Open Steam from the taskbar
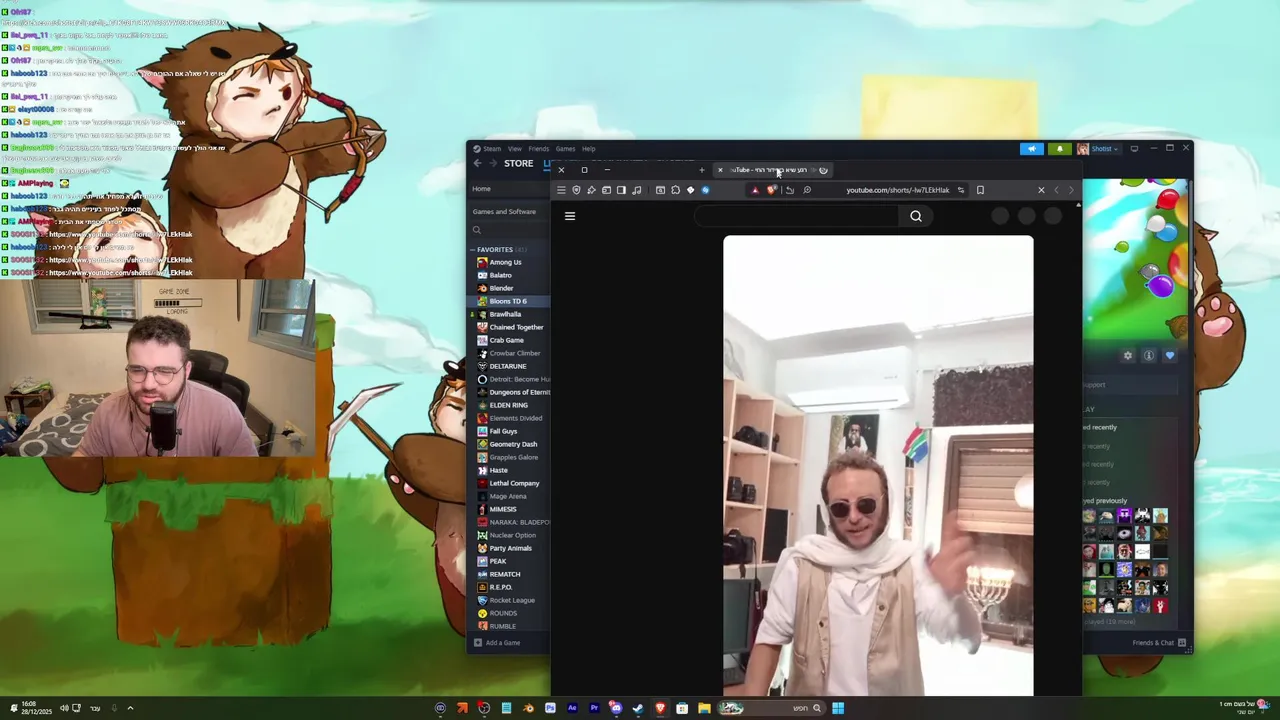The image size is (1280, 720). [638, 708]
